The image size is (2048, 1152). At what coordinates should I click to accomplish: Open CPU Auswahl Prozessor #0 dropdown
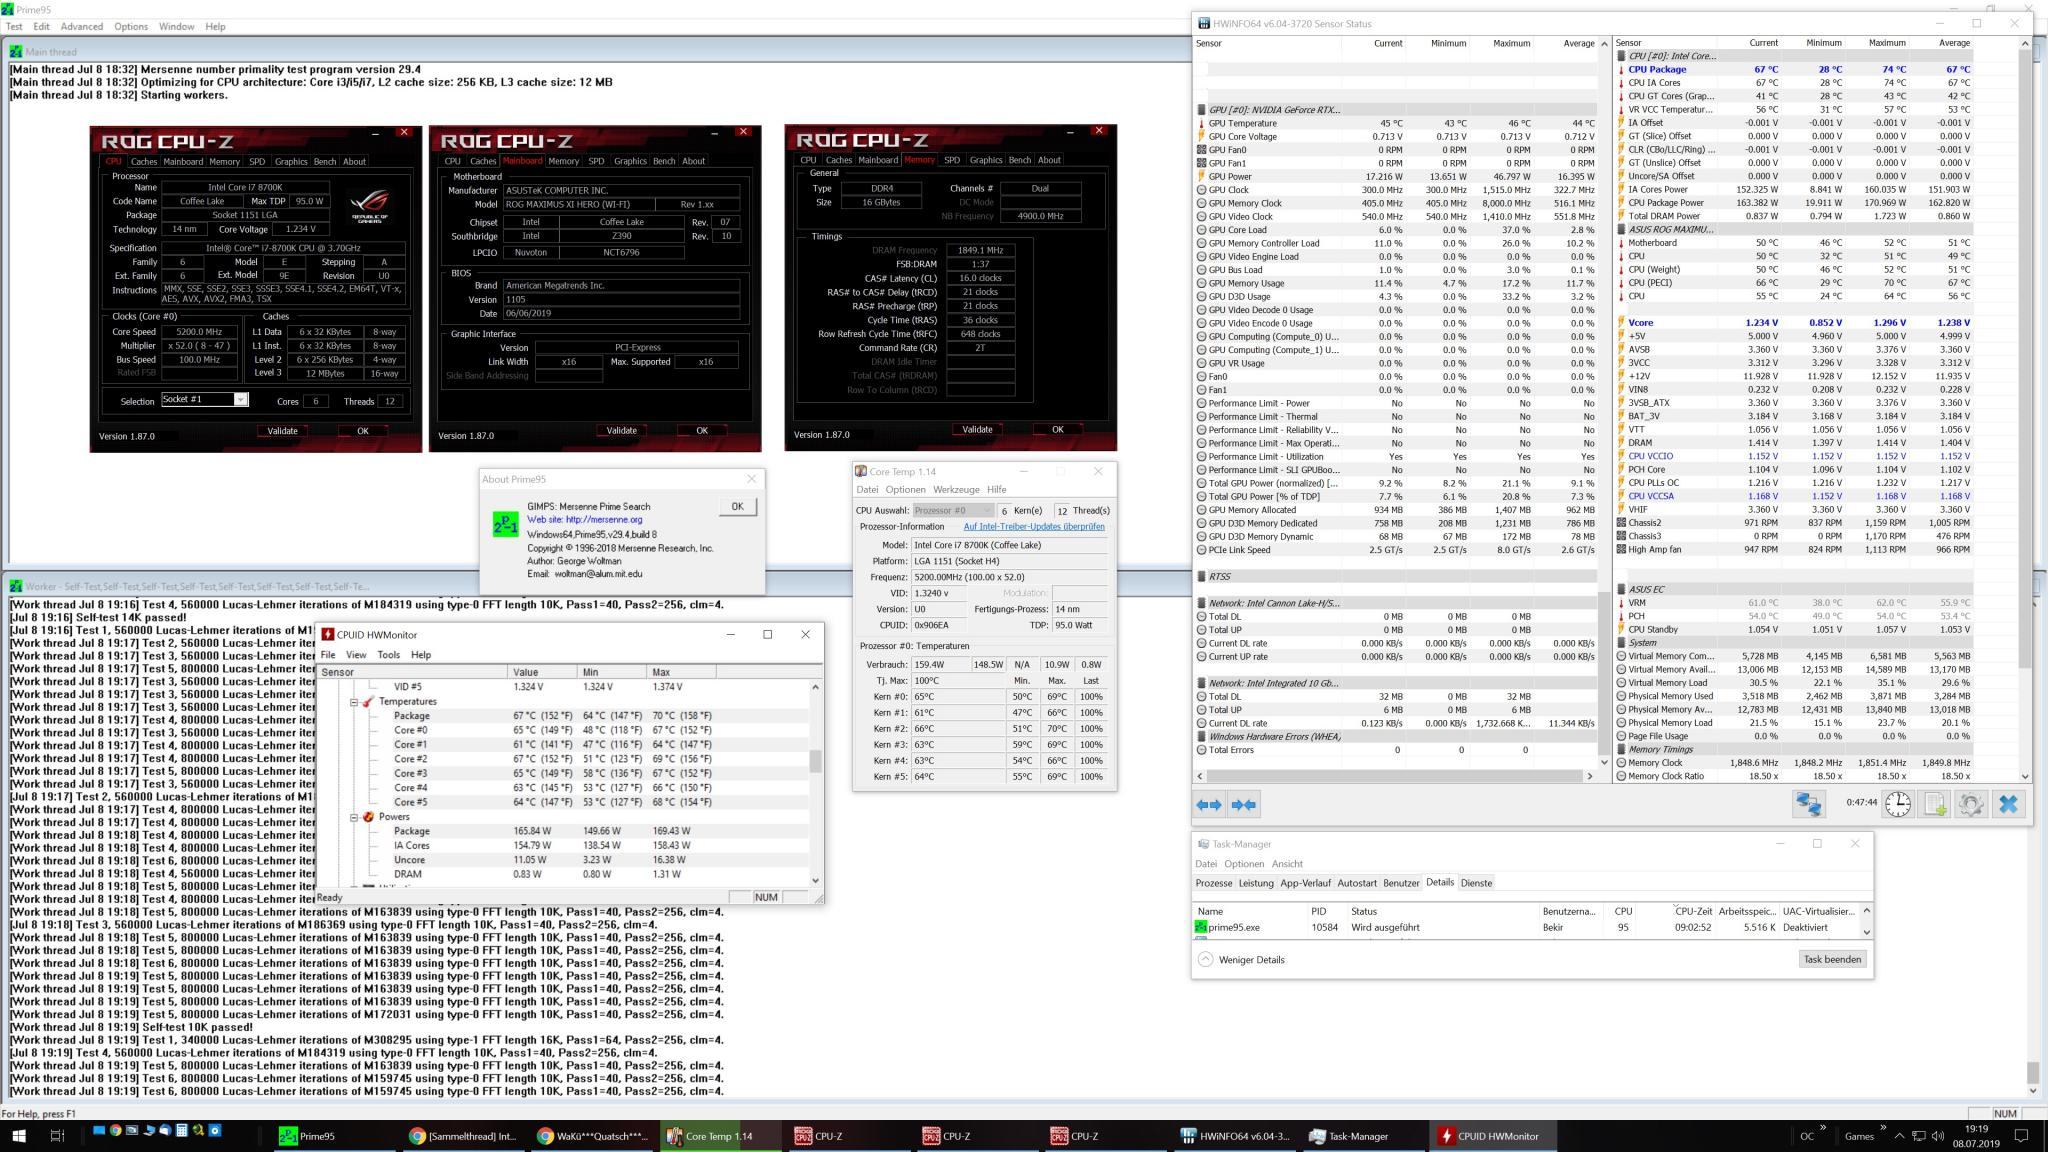[953, 511]
